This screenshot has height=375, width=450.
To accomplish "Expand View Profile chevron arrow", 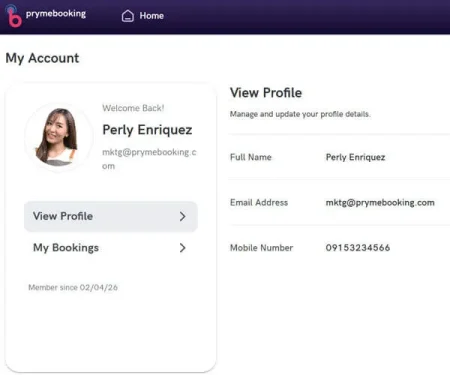I will click(182, 216).
